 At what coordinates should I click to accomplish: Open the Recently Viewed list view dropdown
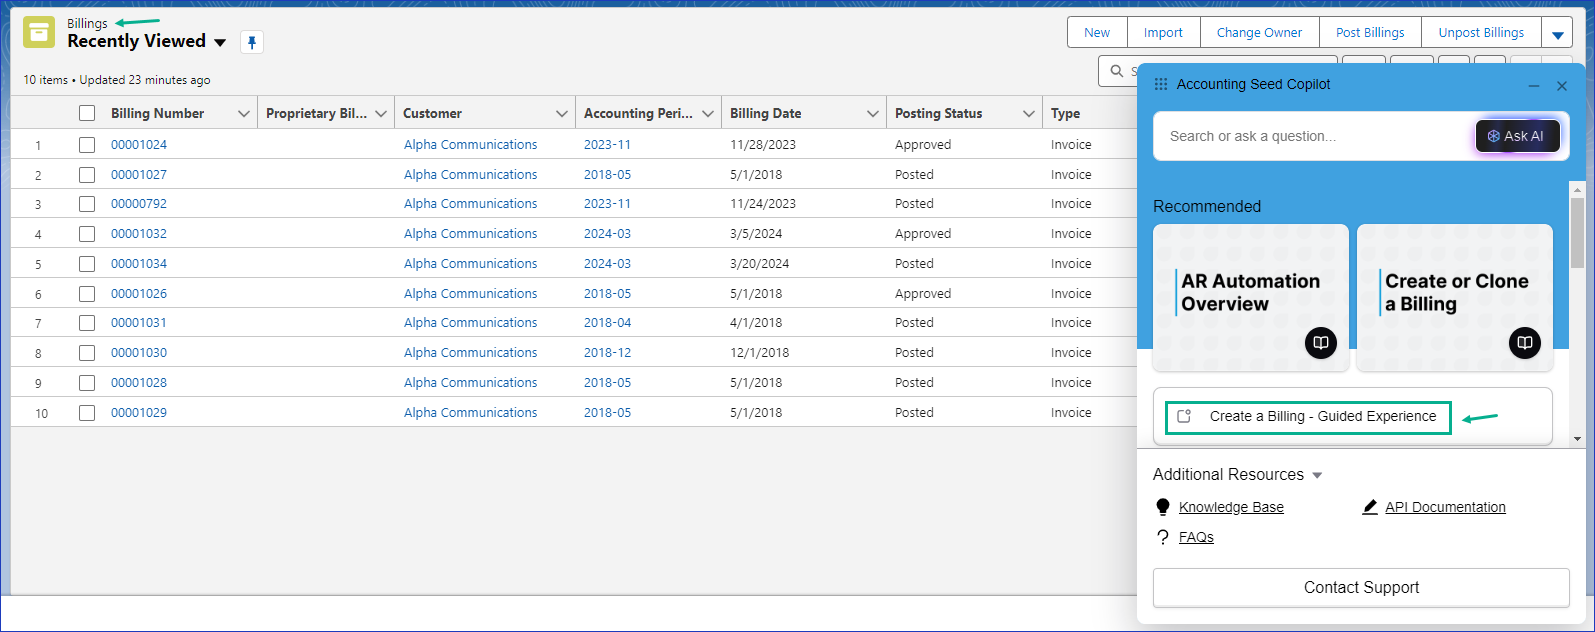pyautogui.click(x=220, y=42)
